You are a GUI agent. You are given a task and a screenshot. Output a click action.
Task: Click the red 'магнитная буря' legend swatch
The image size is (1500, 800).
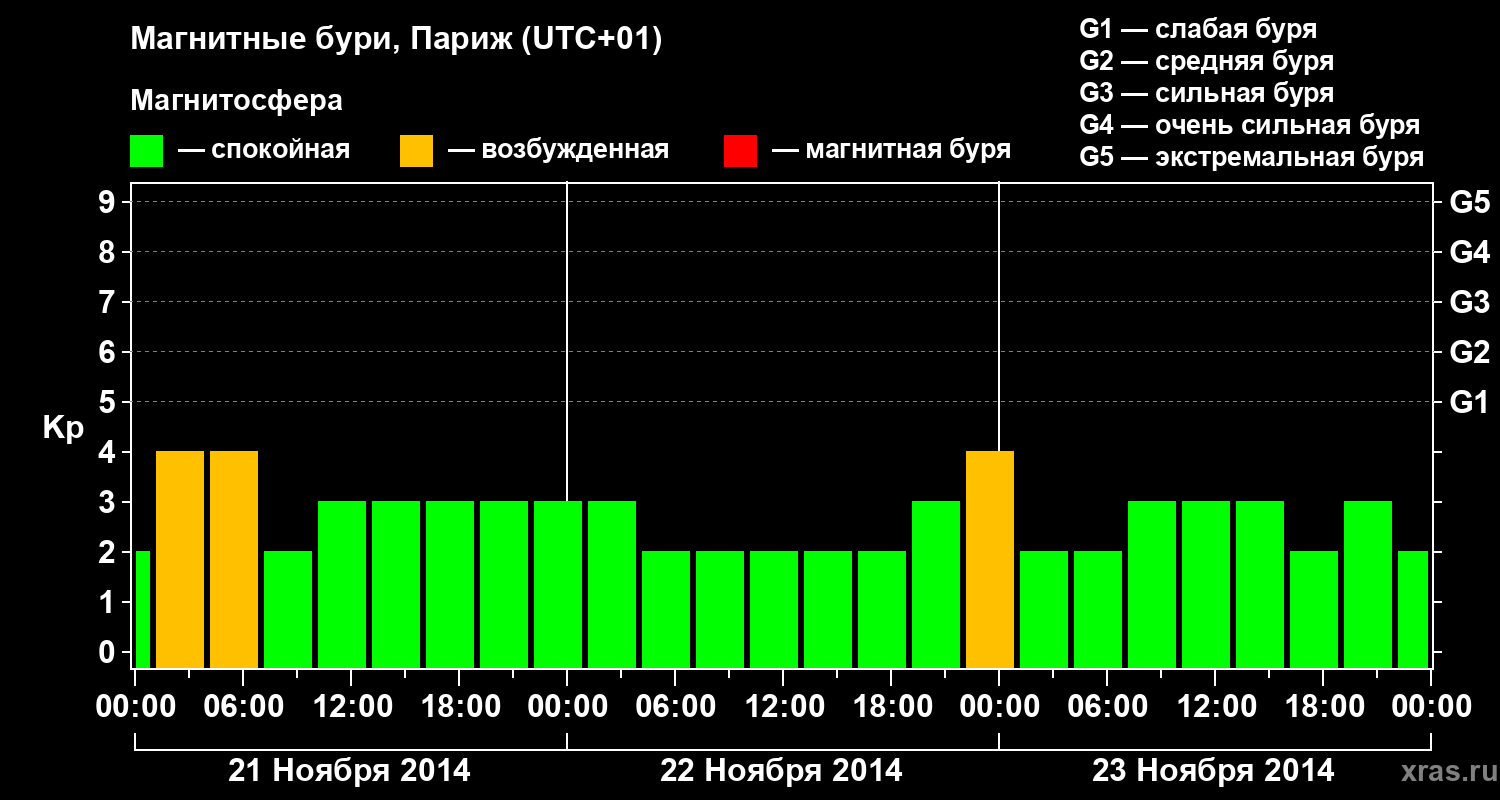pyautogui.click(x=740, y=151)
